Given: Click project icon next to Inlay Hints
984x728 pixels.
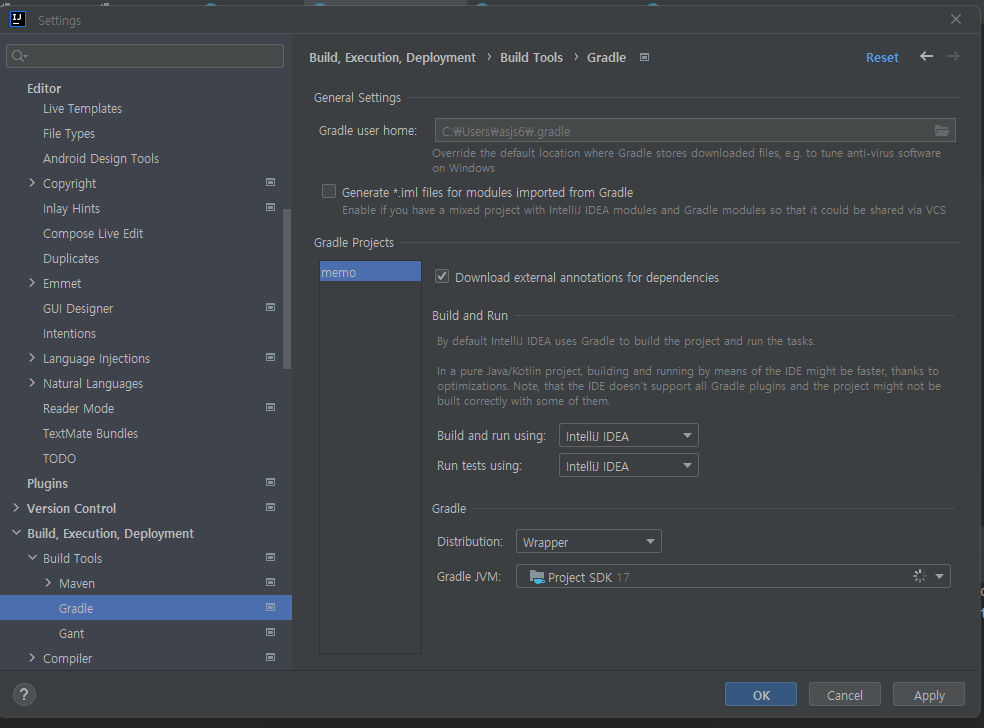Looking at the screenshot, I should [x=270, y=207].
